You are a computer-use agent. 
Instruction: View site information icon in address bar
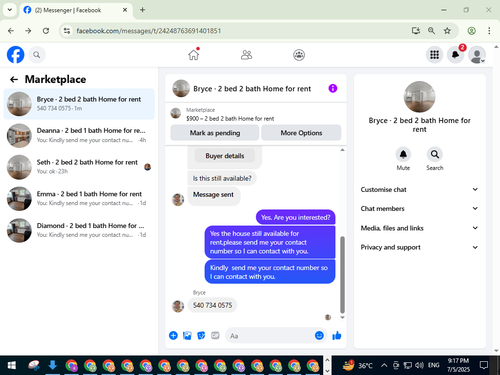click(67, 31)
